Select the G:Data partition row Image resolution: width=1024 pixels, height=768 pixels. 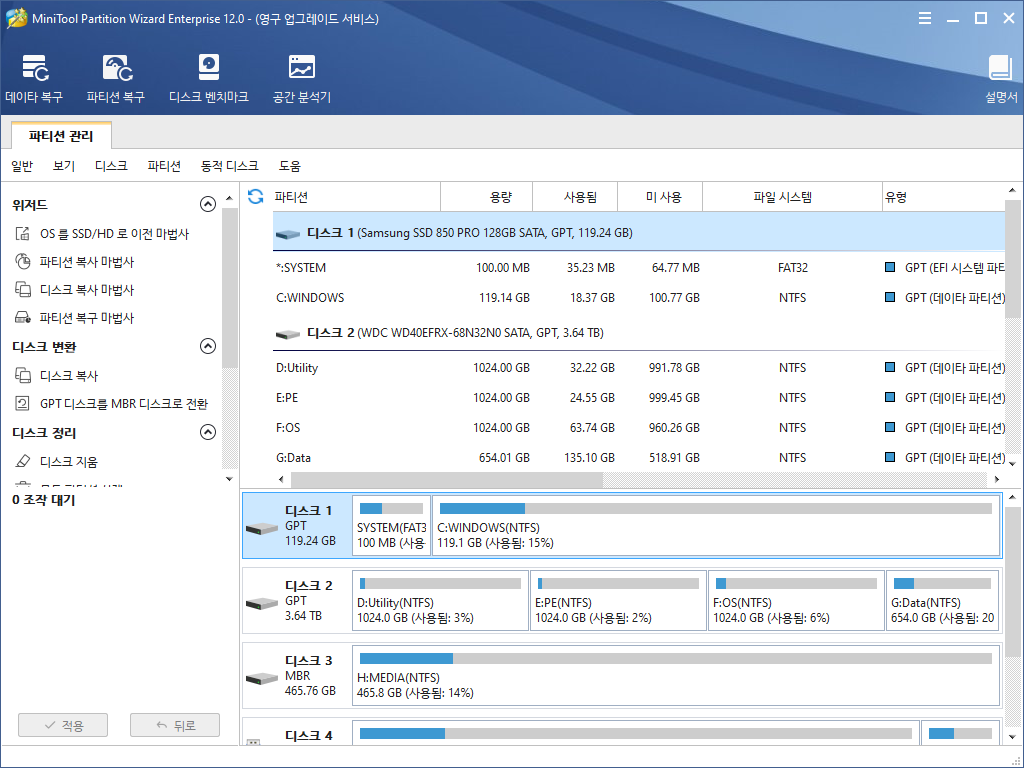pyautogui.click(x=639, y=458)
